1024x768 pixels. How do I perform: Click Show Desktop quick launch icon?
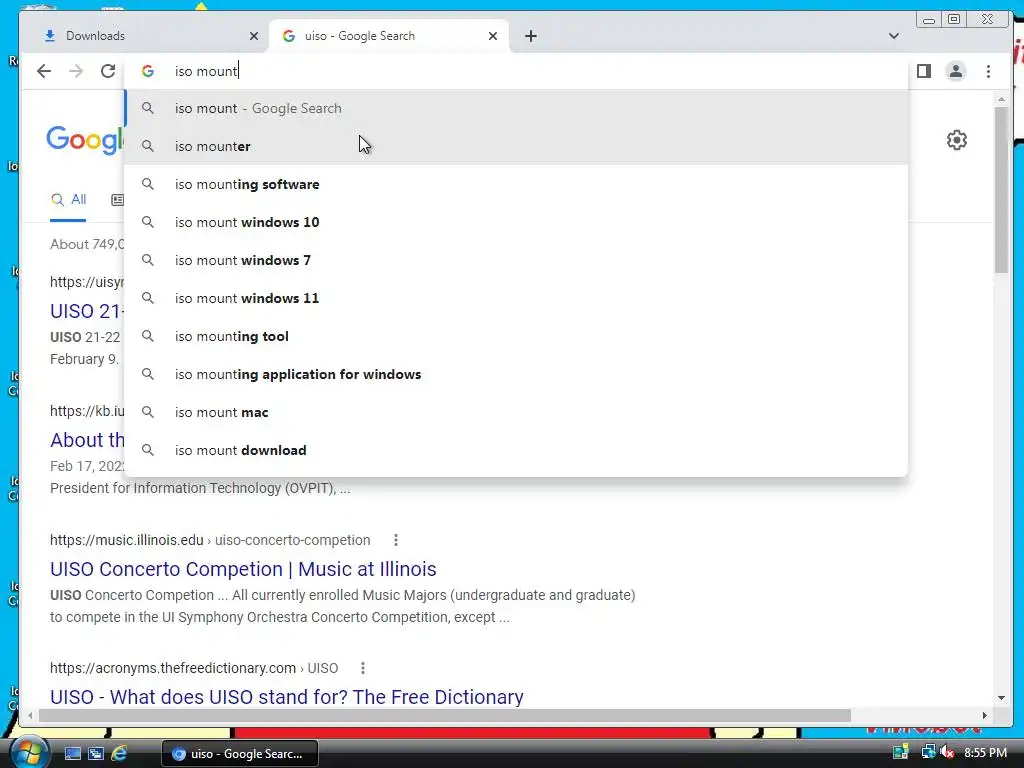coord(72,754)
